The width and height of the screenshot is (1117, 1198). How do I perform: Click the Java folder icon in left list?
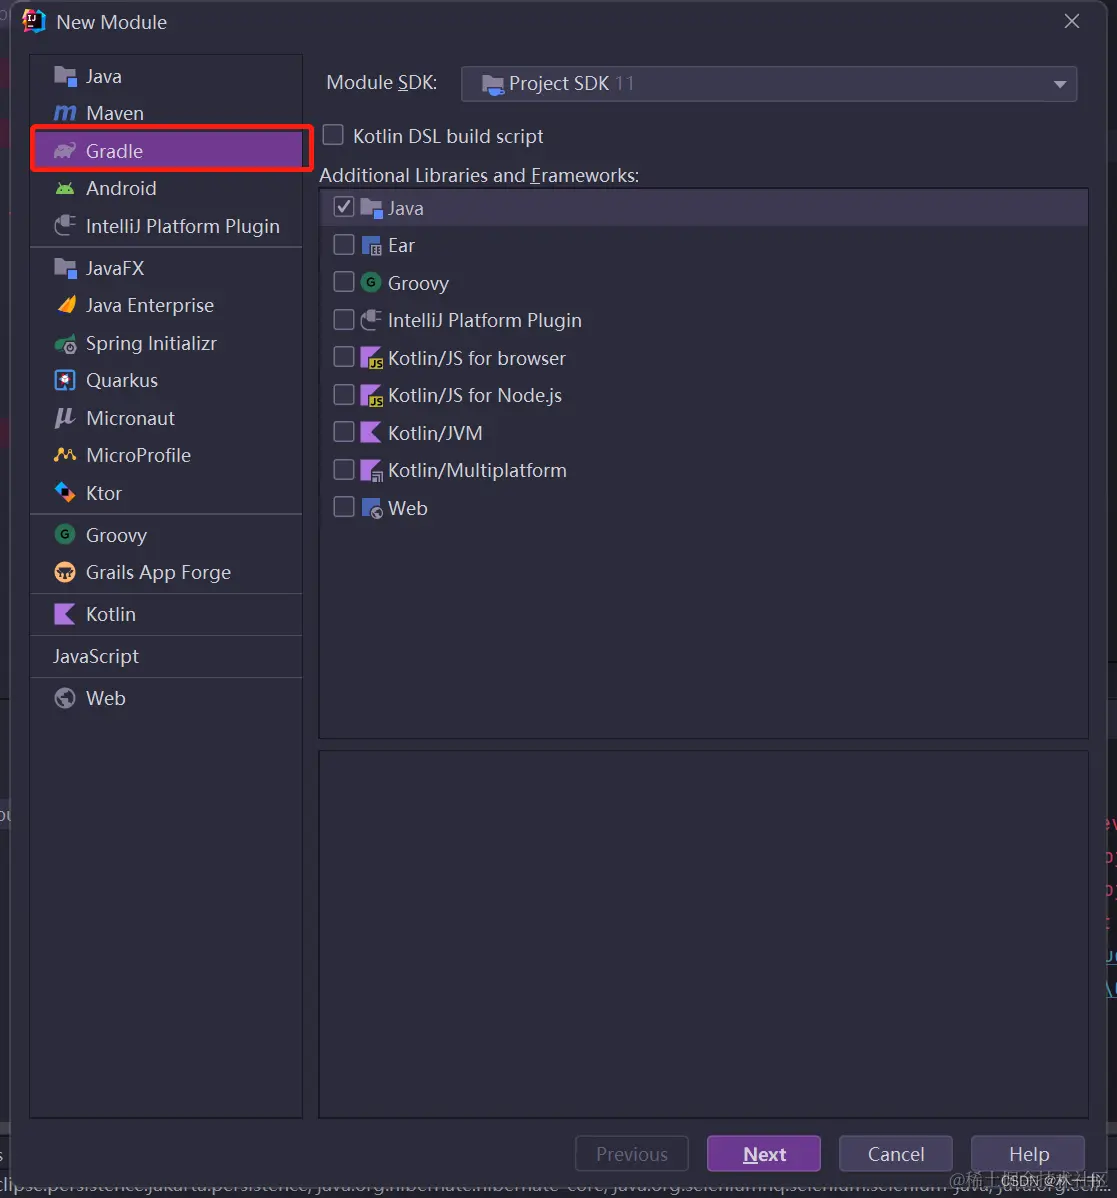66,76
